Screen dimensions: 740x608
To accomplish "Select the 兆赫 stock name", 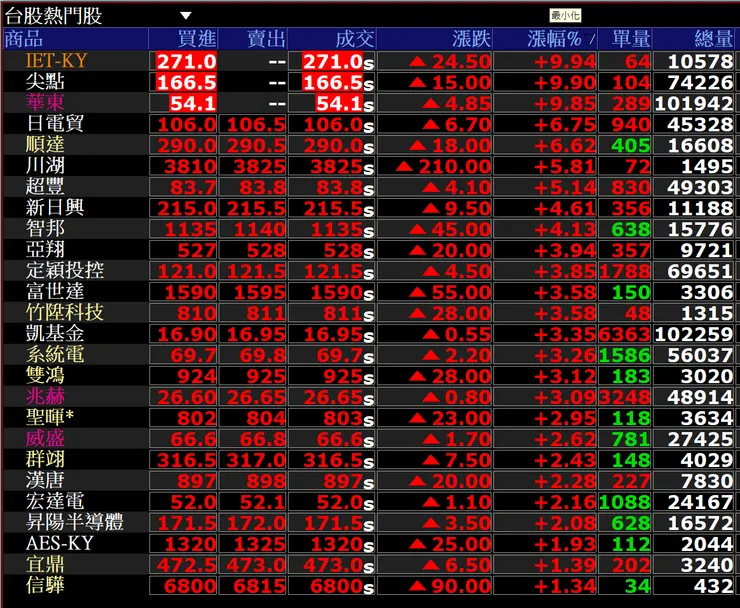I will (45, 396).
